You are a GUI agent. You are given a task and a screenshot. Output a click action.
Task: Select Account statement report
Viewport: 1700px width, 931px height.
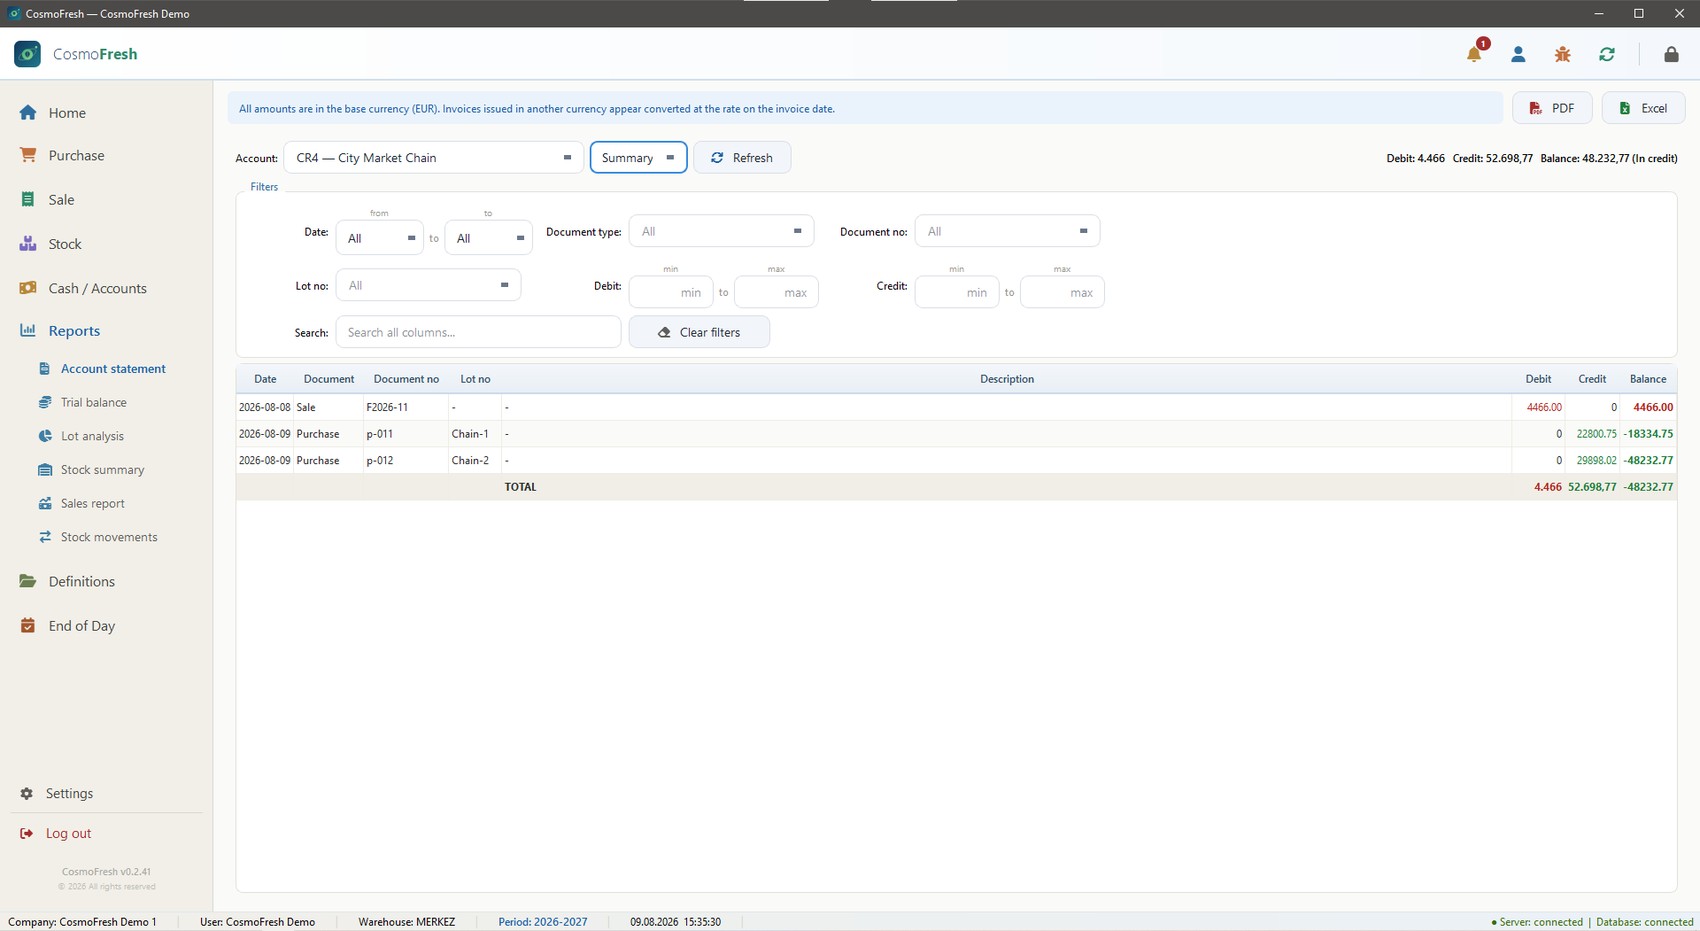pos(112,369)
